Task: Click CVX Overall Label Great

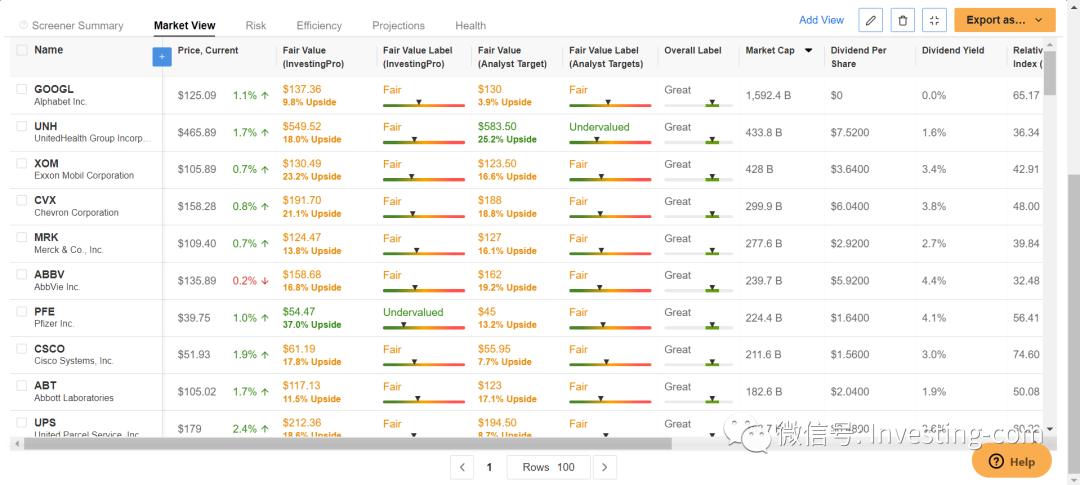Action: [x=678, y=201]
